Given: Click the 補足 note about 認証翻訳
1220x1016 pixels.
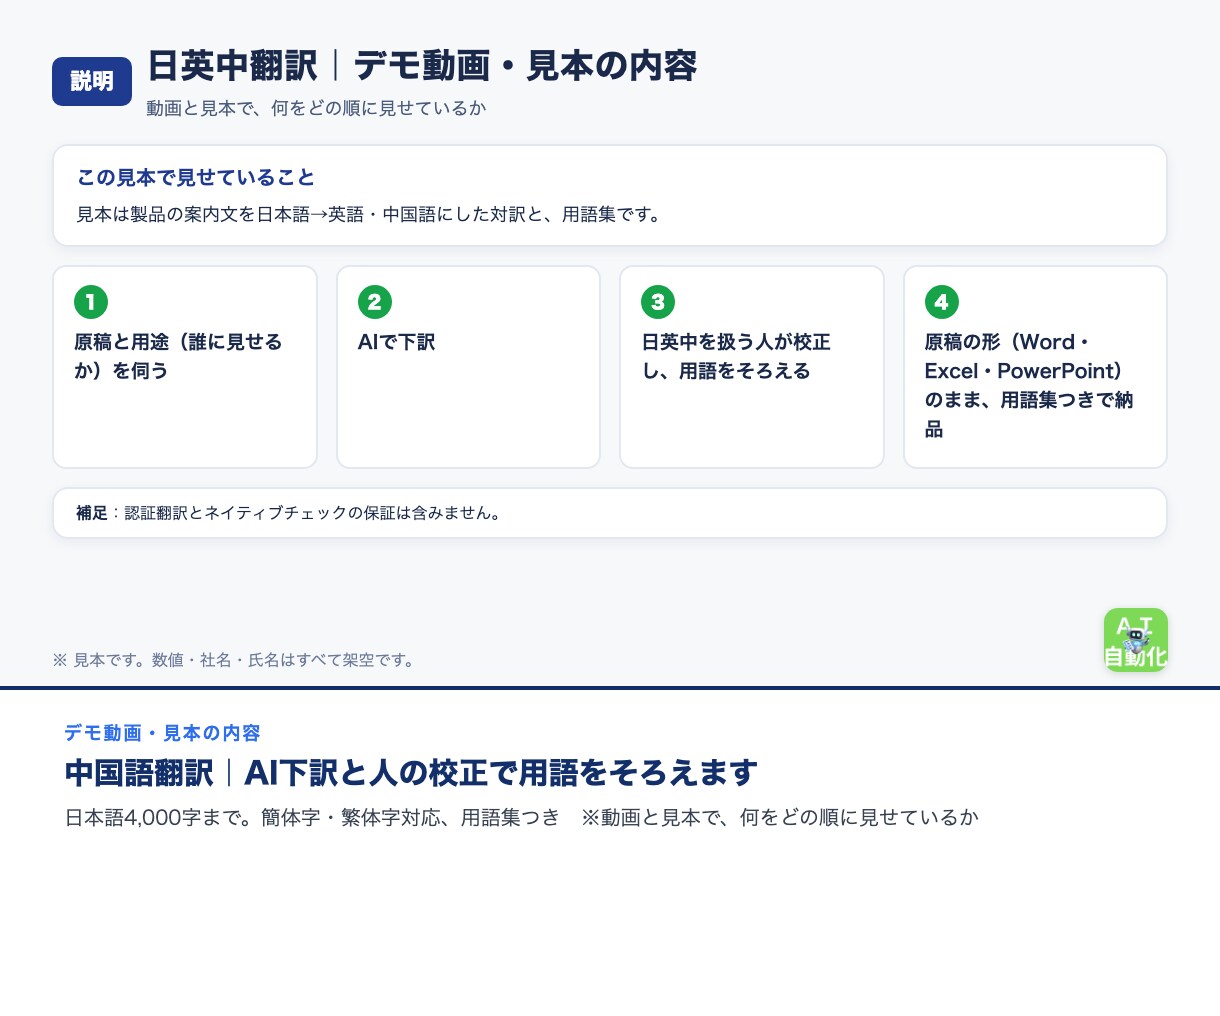Looking at the screenshot, I should point(290,513).
